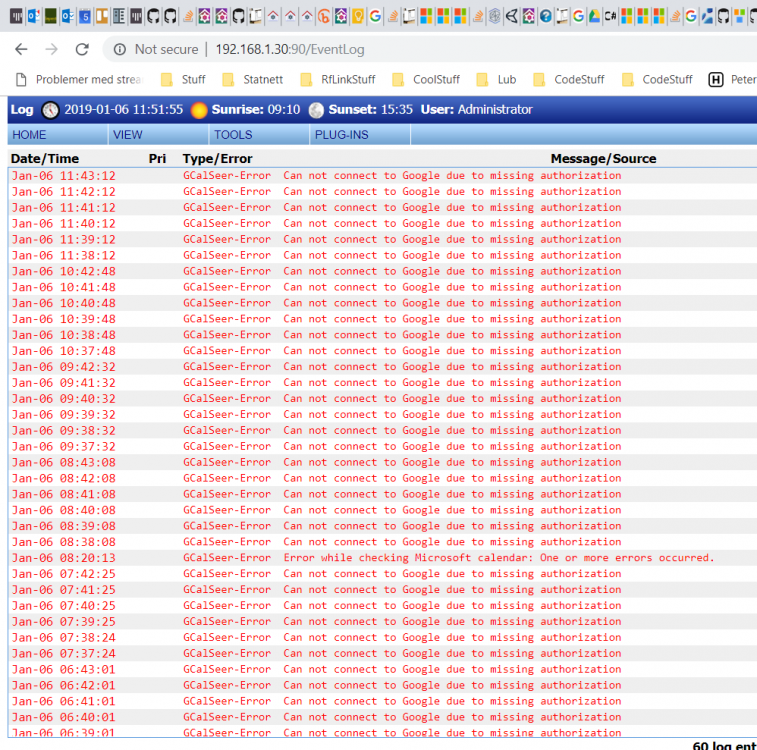The height and width of the screenshot is (750, 757).
Task: Click the Not secure site info icon
Action: (x=119, y=49)
